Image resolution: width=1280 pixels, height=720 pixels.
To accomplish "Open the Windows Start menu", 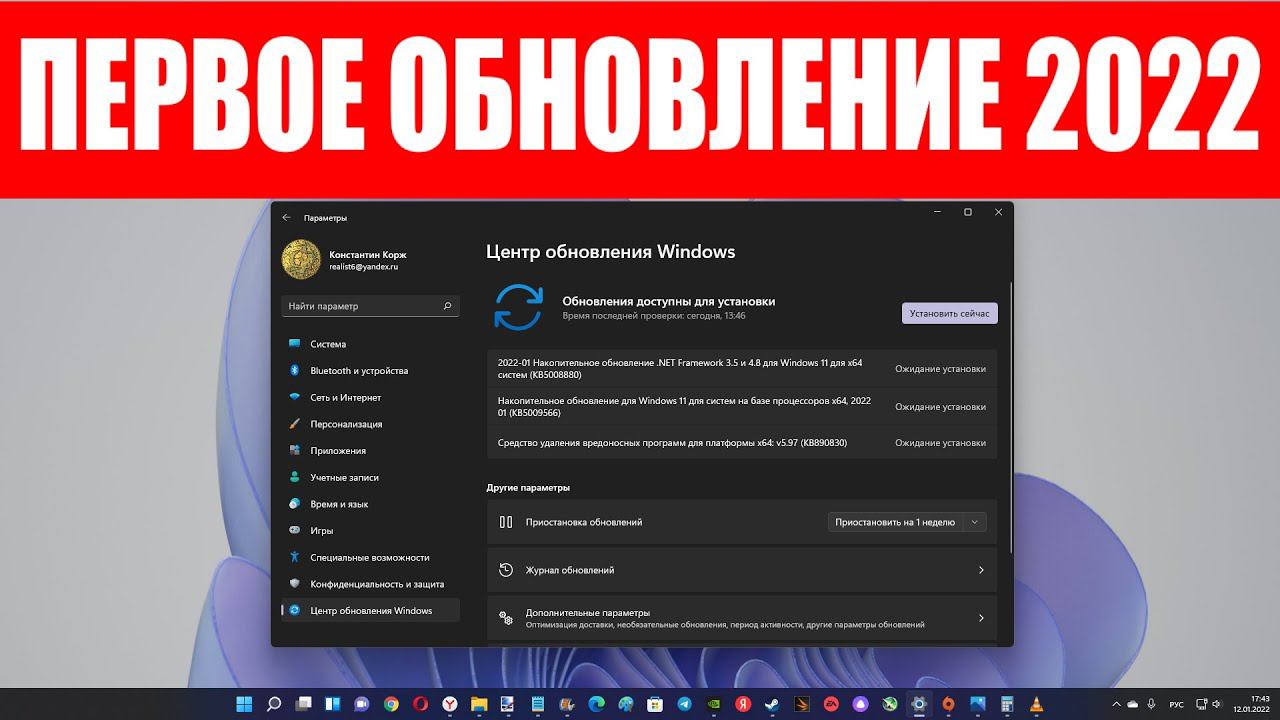I will point(244,703).
